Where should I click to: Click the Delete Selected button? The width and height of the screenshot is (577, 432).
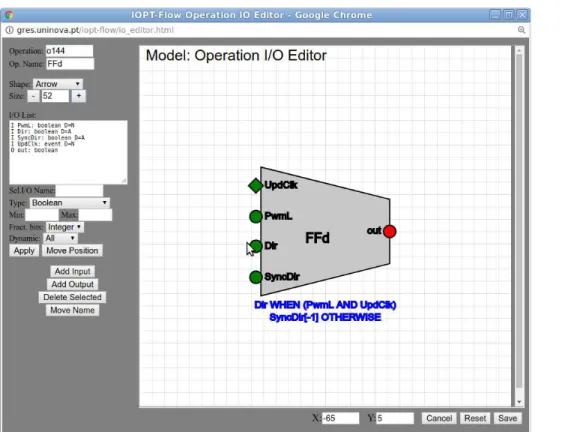(x=72, y=297)
